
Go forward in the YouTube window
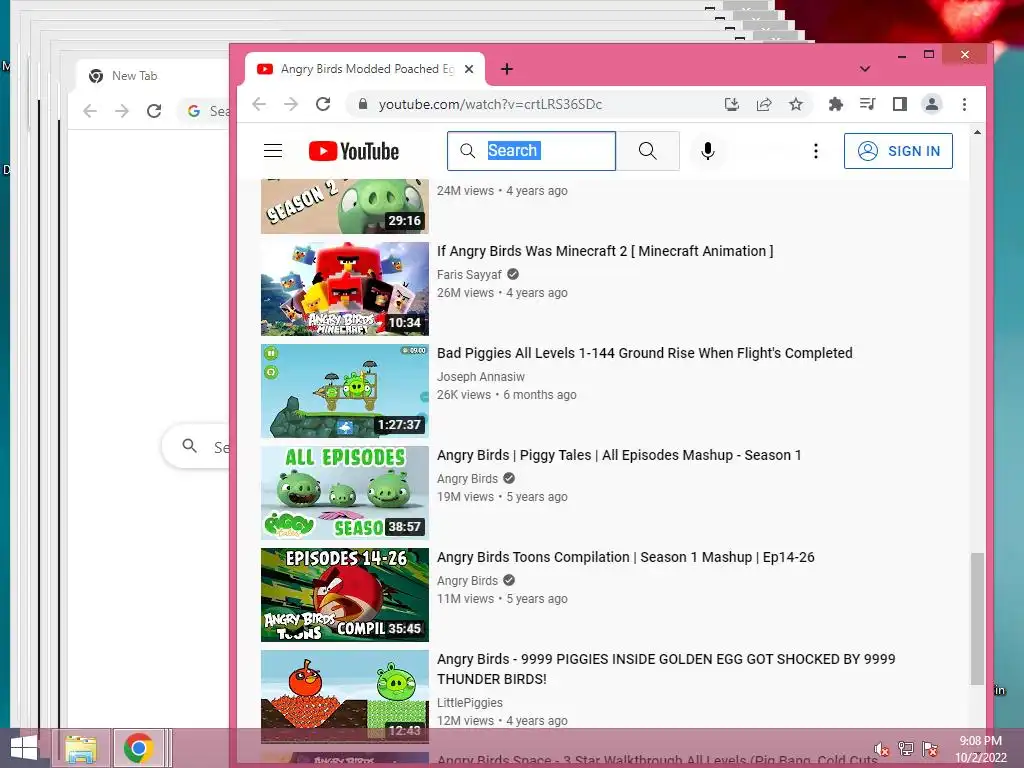coord(291,104)
